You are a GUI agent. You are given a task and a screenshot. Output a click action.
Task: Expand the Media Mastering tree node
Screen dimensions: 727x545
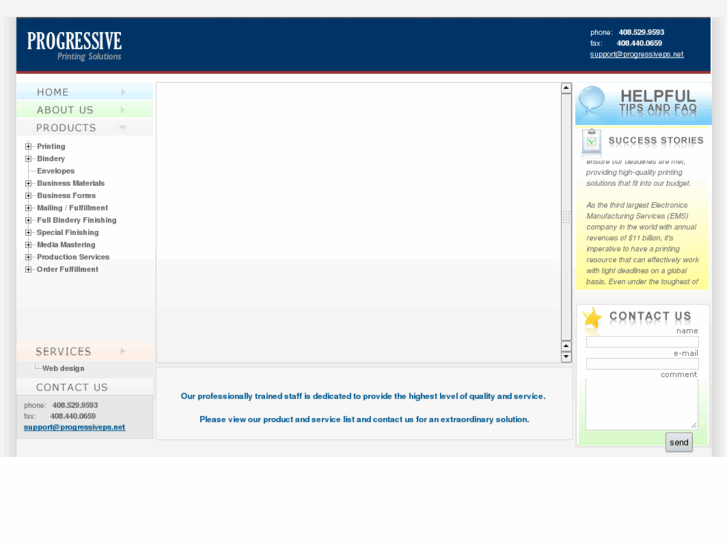tap(28, 244)
